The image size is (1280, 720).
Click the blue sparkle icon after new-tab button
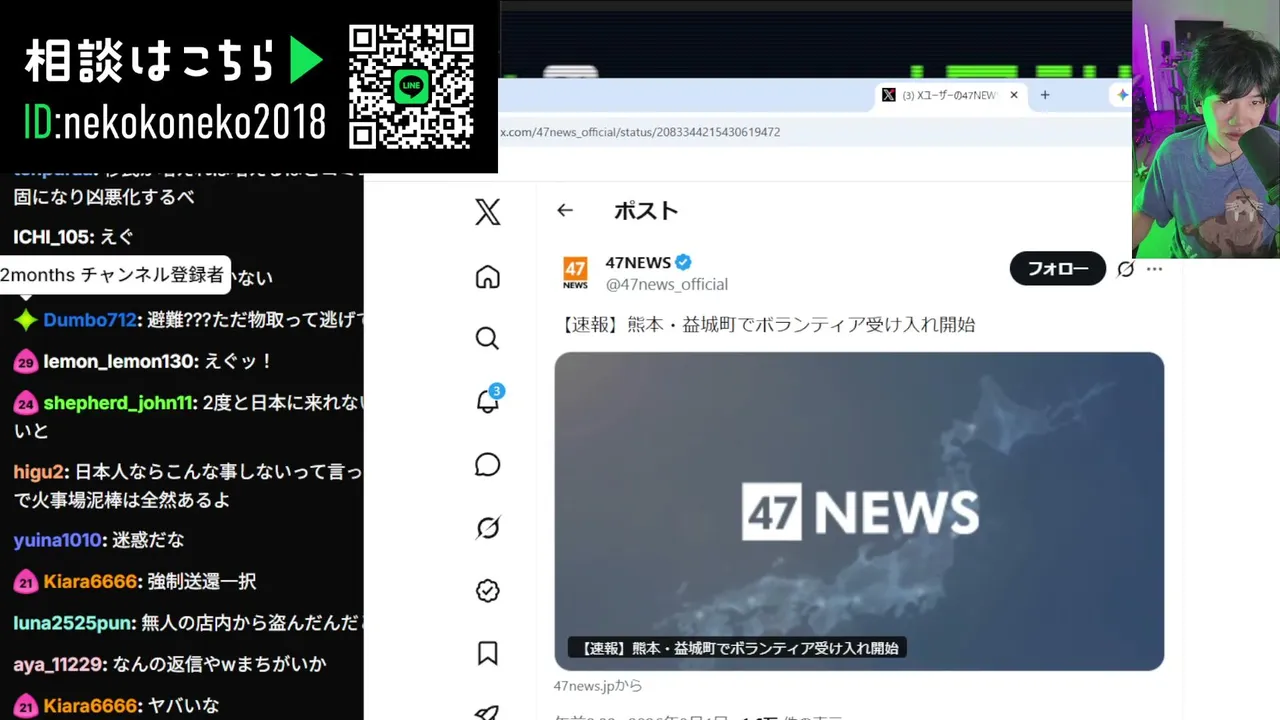click(1122, 95)
